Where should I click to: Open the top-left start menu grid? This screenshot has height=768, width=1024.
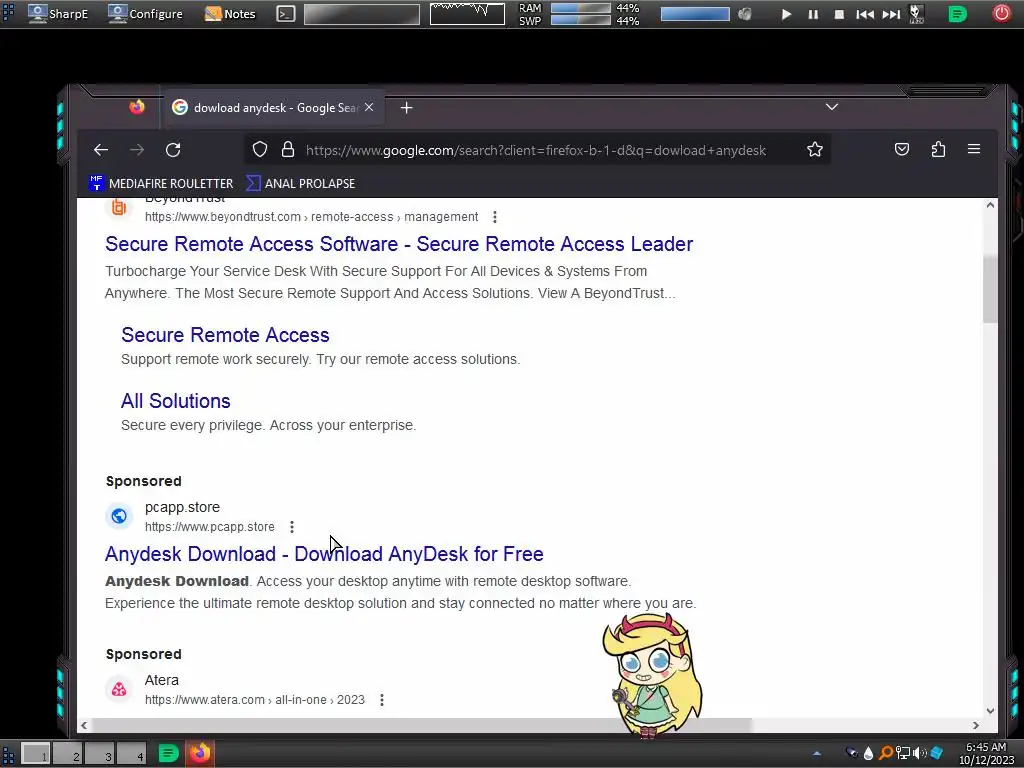click(x=8, y=13)
